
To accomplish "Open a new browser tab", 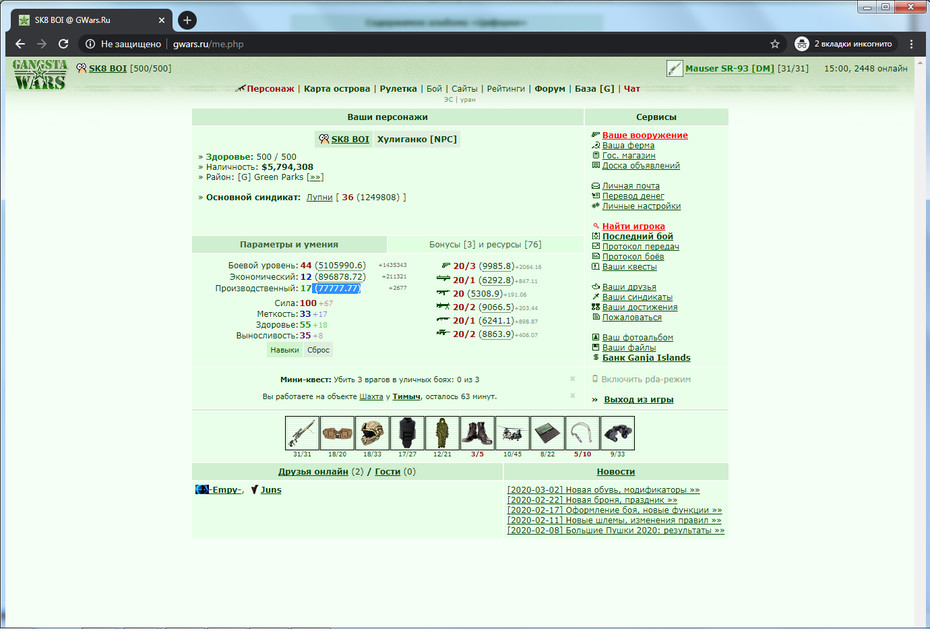I will coord(187,20).
